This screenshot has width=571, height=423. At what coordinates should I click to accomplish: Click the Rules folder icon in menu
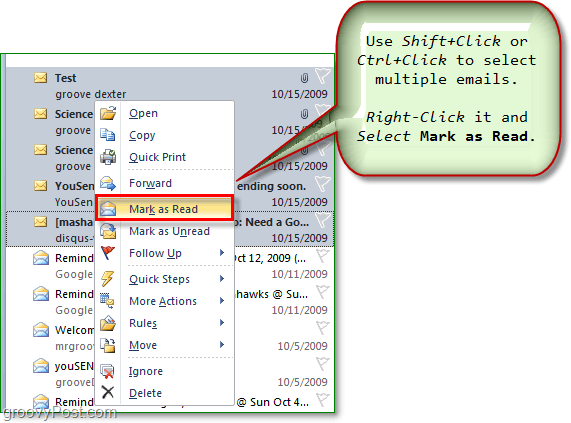coord(108,323)
